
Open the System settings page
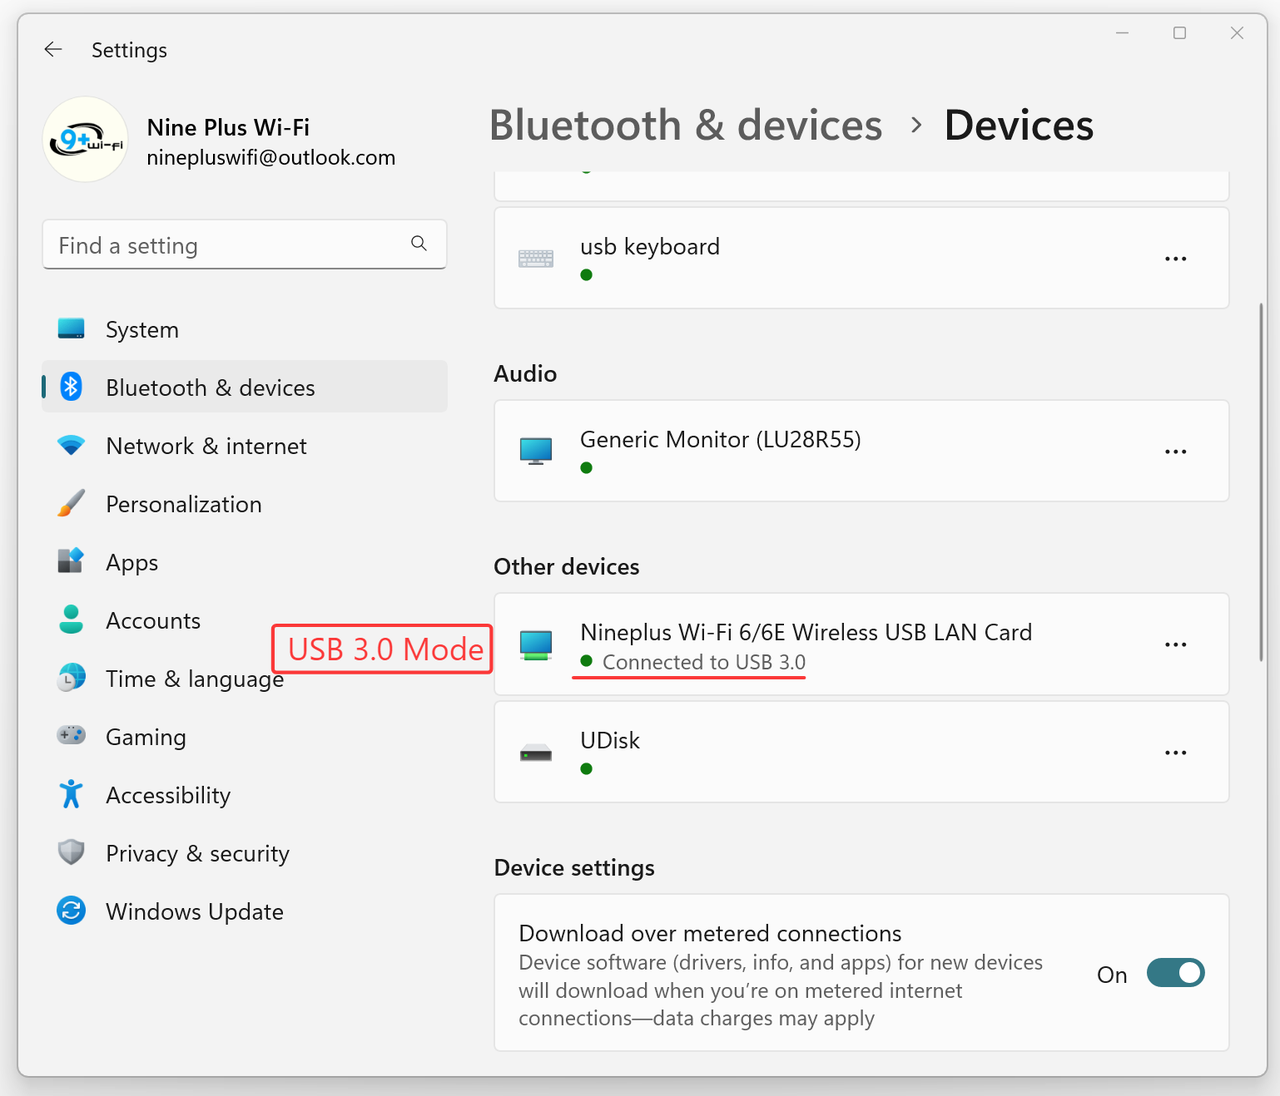244,329
